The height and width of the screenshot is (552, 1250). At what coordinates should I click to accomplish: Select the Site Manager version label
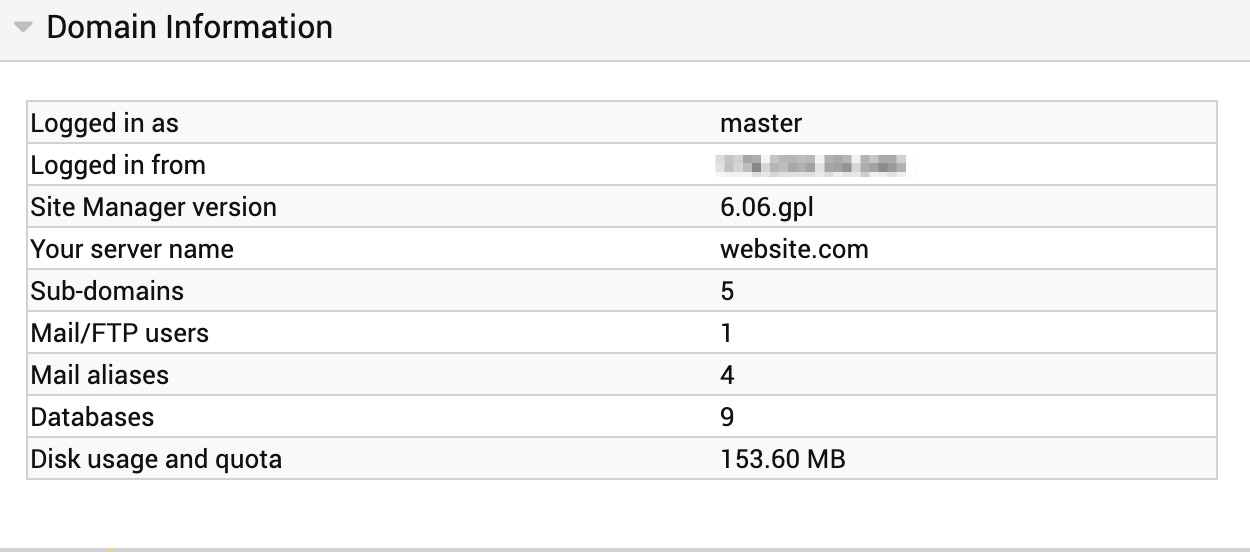(x=154, y=207)
